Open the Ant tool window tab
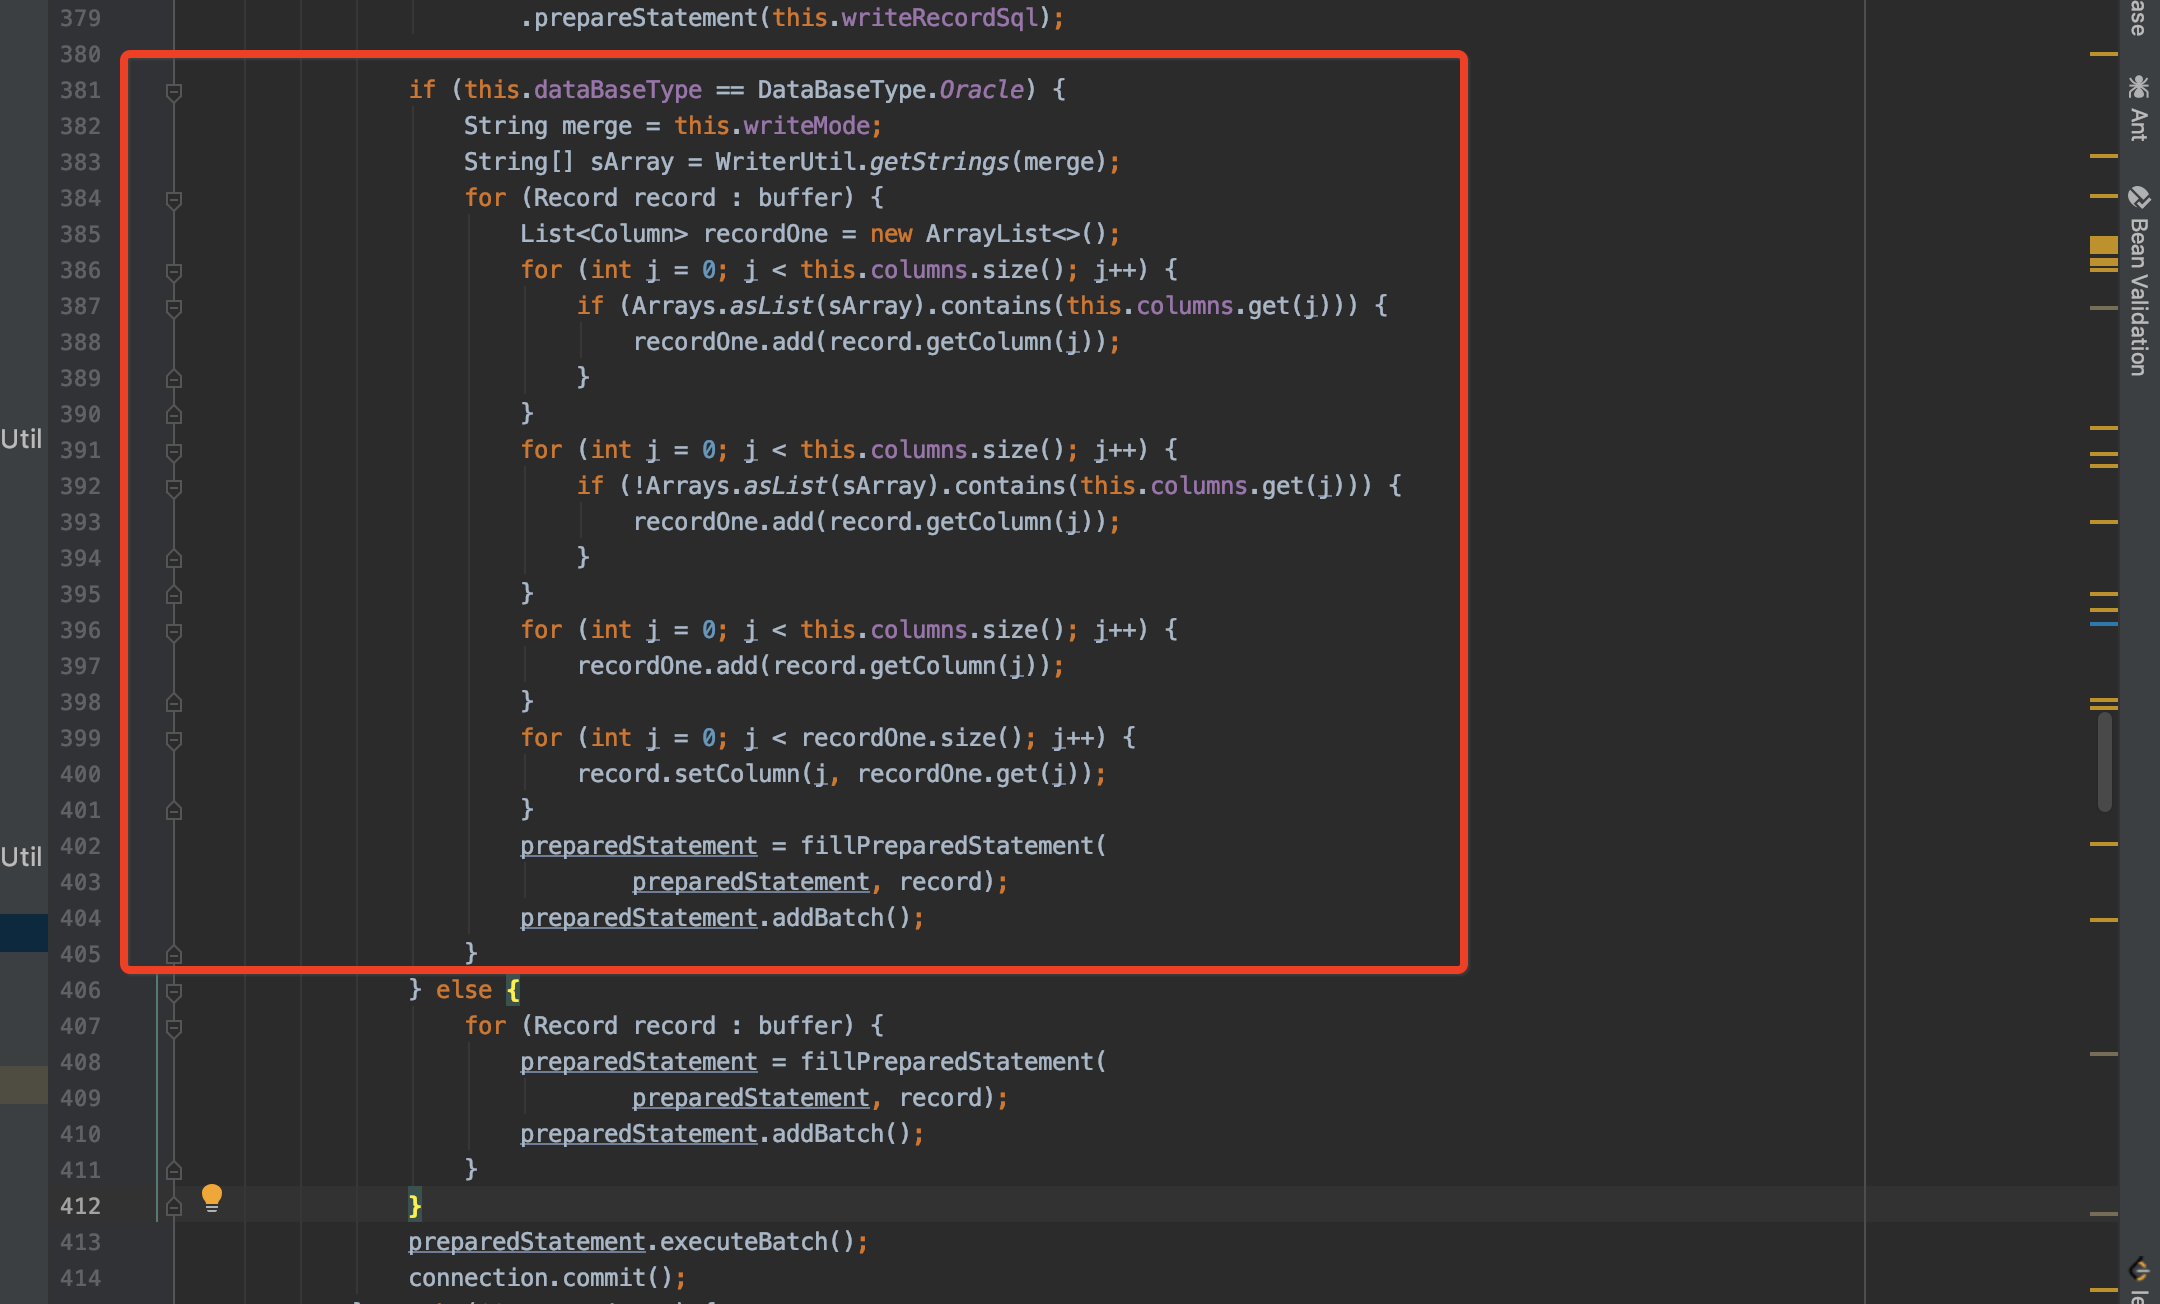The image size is (2160, 1304). click(x=2138, y=108)
